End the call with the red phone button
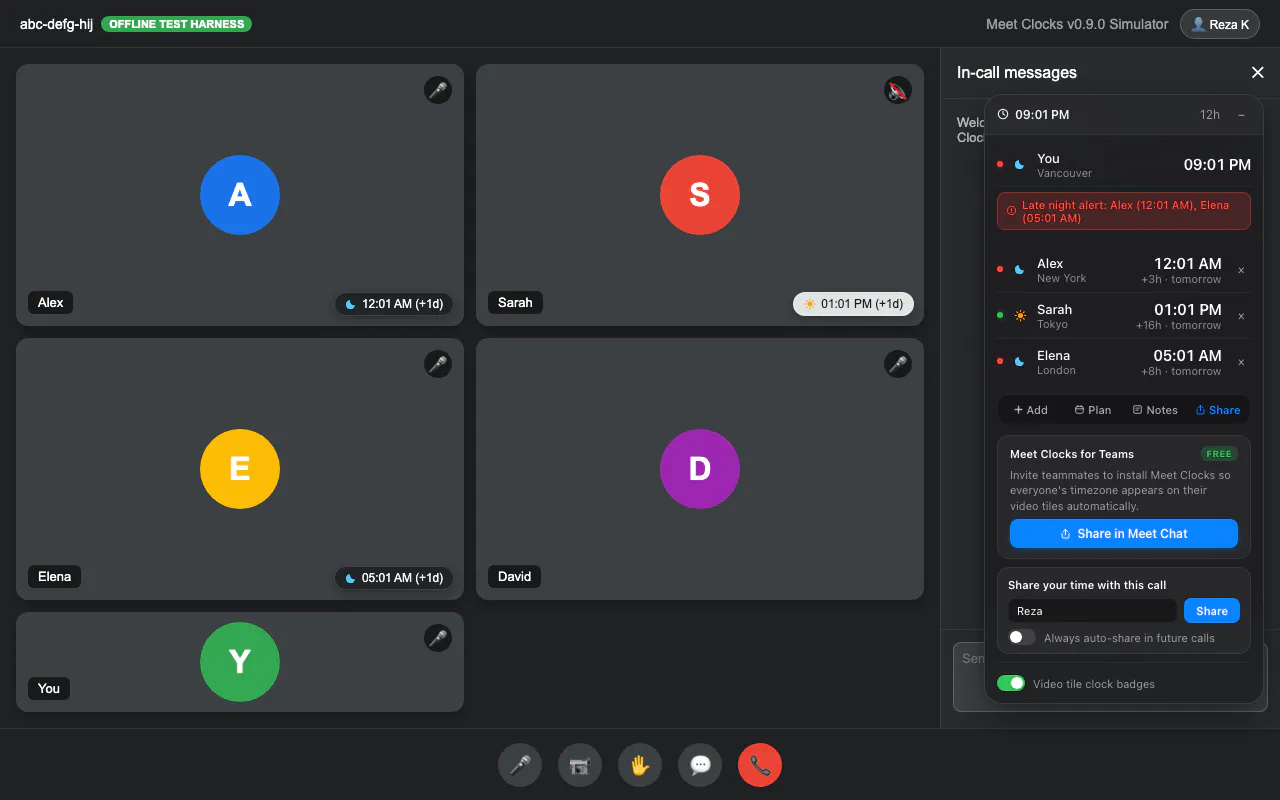Image resolution: width=1280 pixels, height=800 pixels. click(x=760, y=766)
